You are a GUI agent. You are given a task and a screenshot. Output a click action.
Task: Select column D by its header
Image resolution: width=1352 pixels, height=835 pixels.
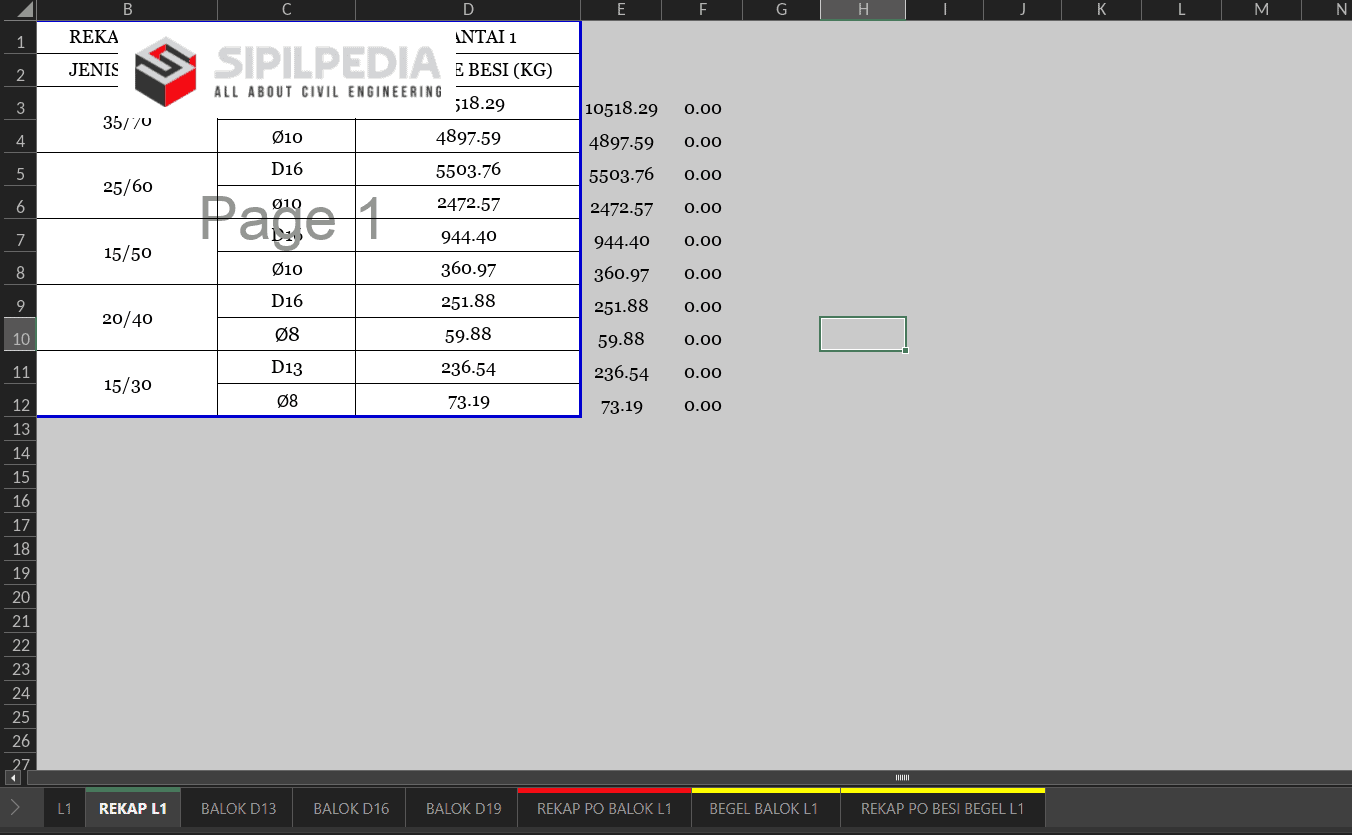[468, 10]
